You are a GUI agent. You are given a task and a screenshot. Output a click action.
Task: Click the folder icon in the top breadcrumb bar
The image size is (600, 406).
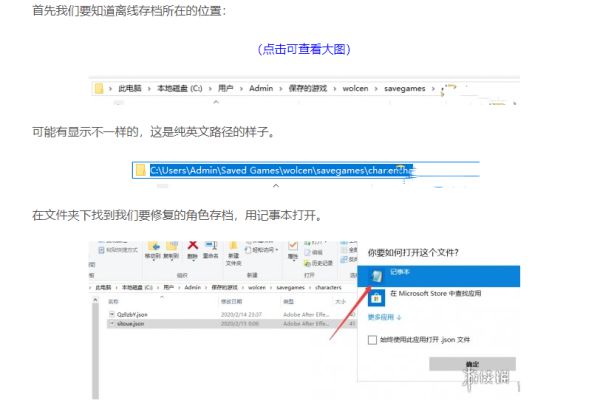[99, 88]
